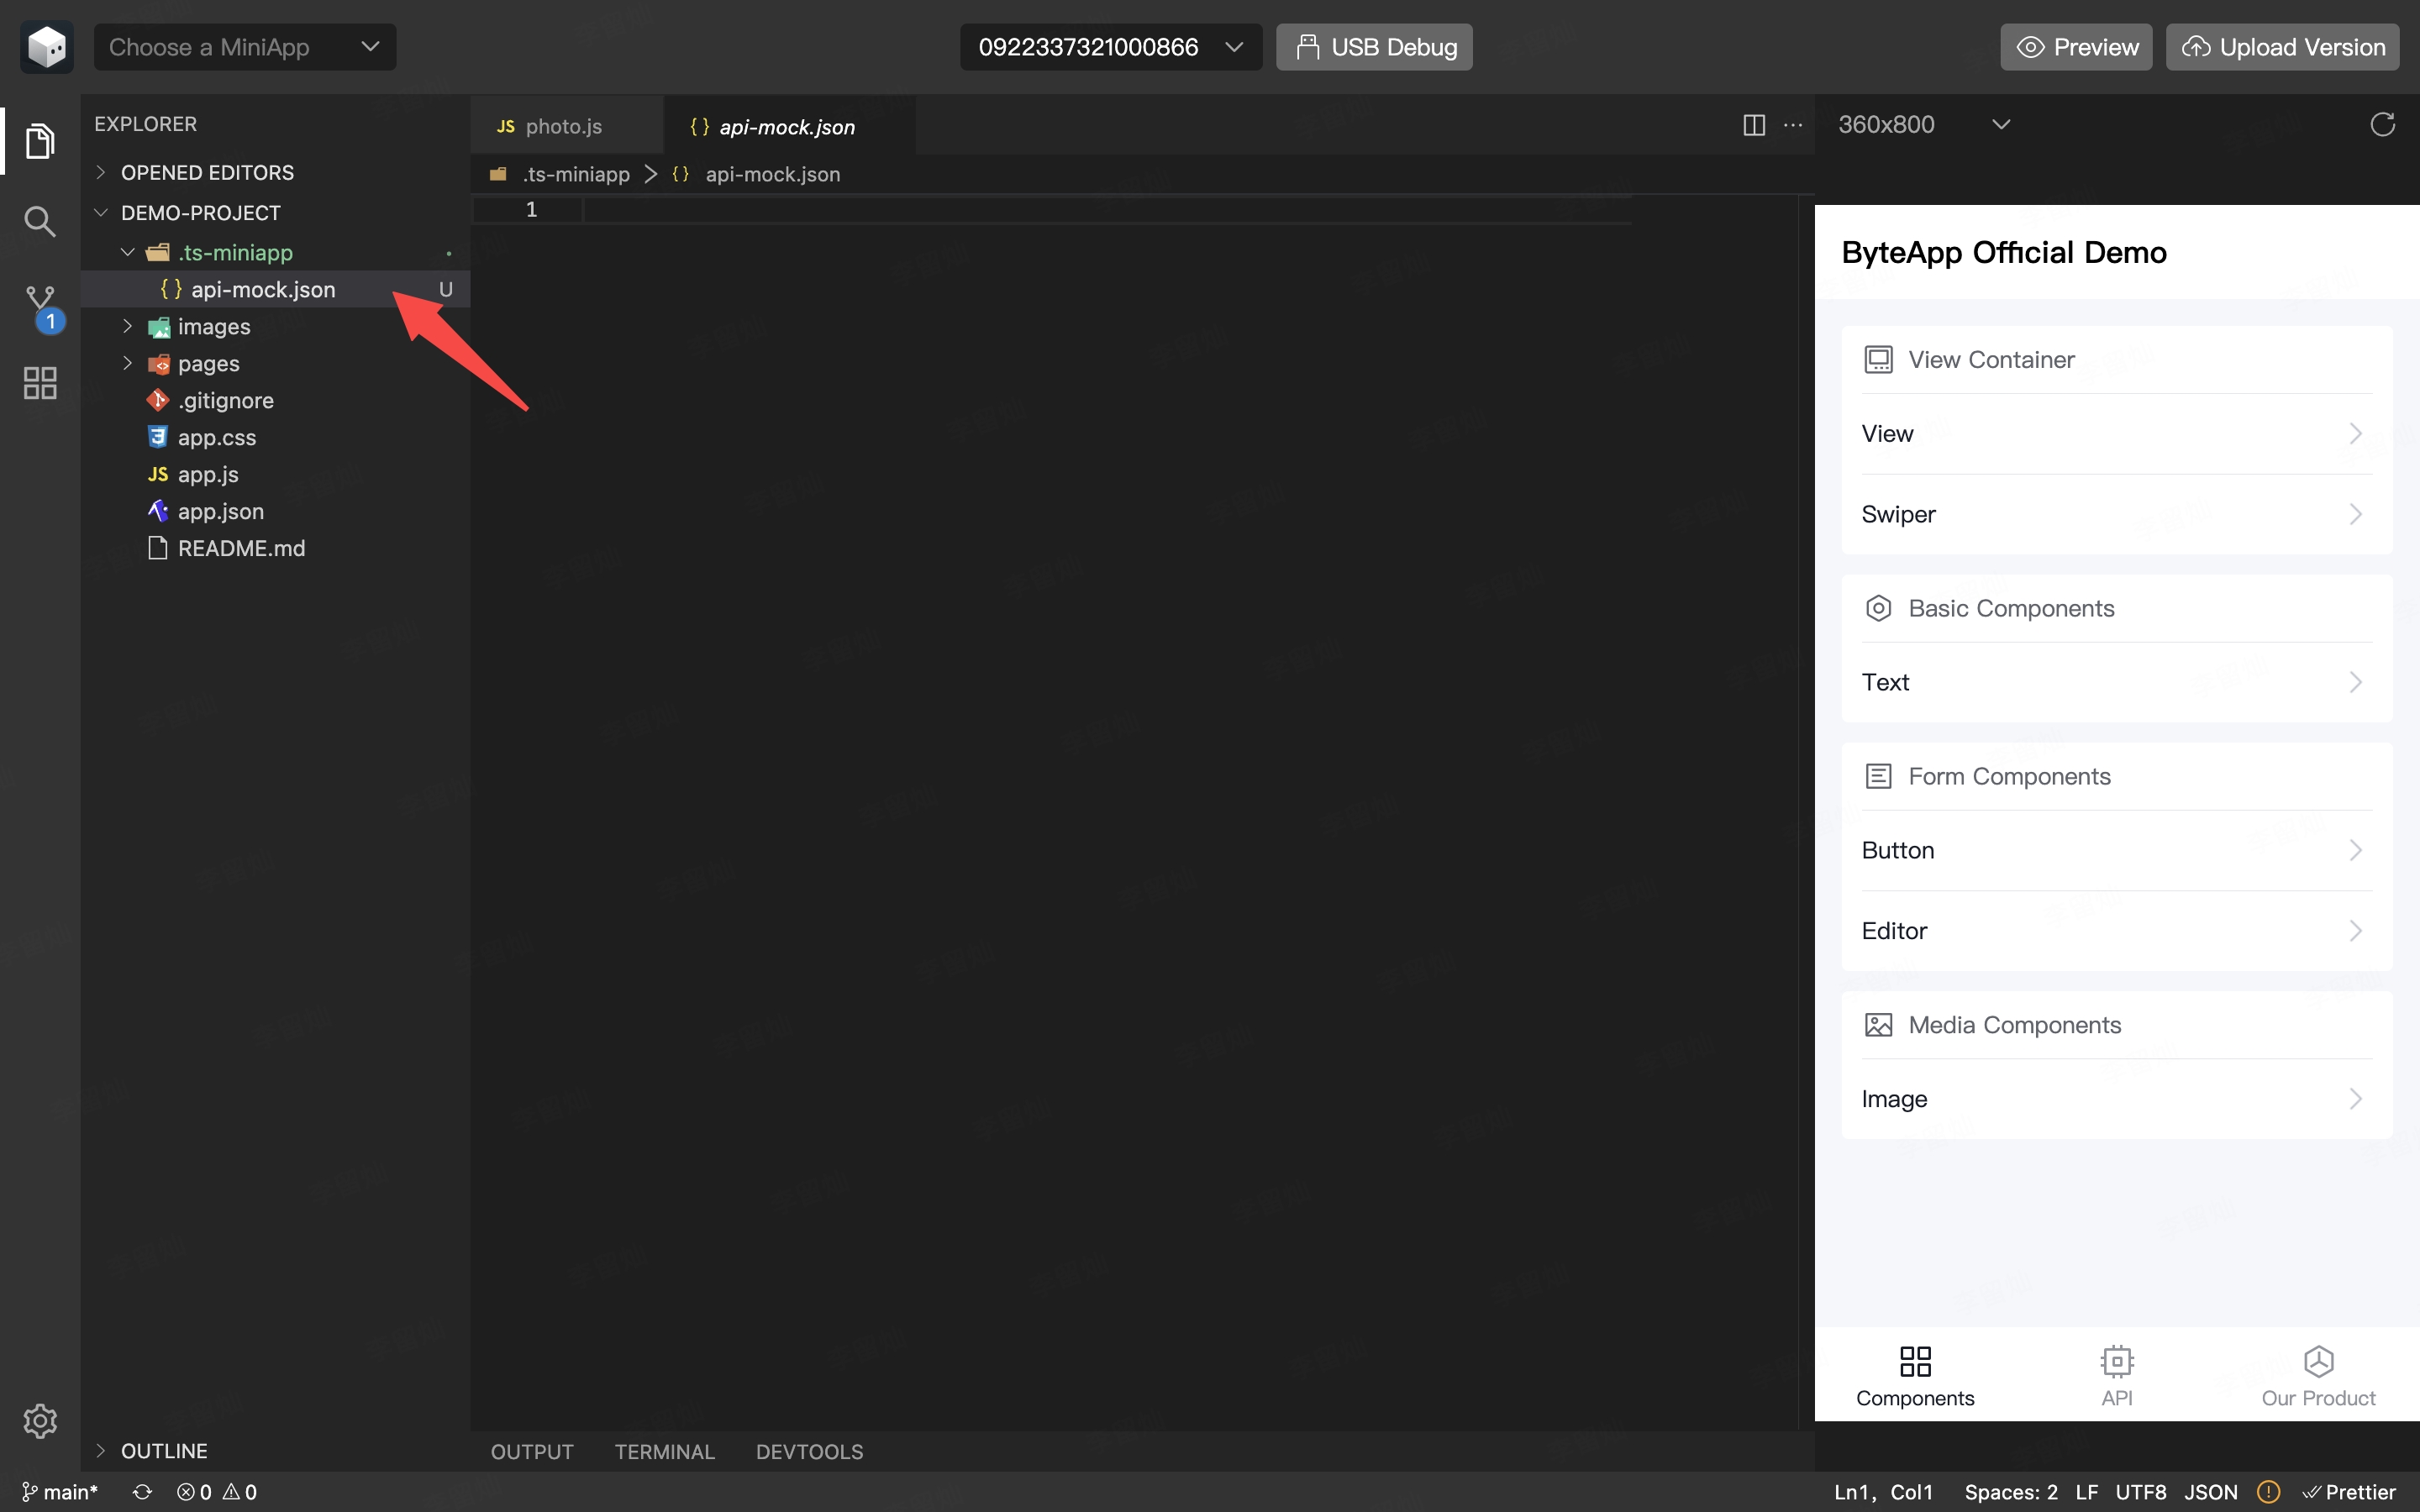This screenshot has height=1512, width=2420.
Task: Select the api-mock.json editor tab
Action: click(x=789, y=126)
